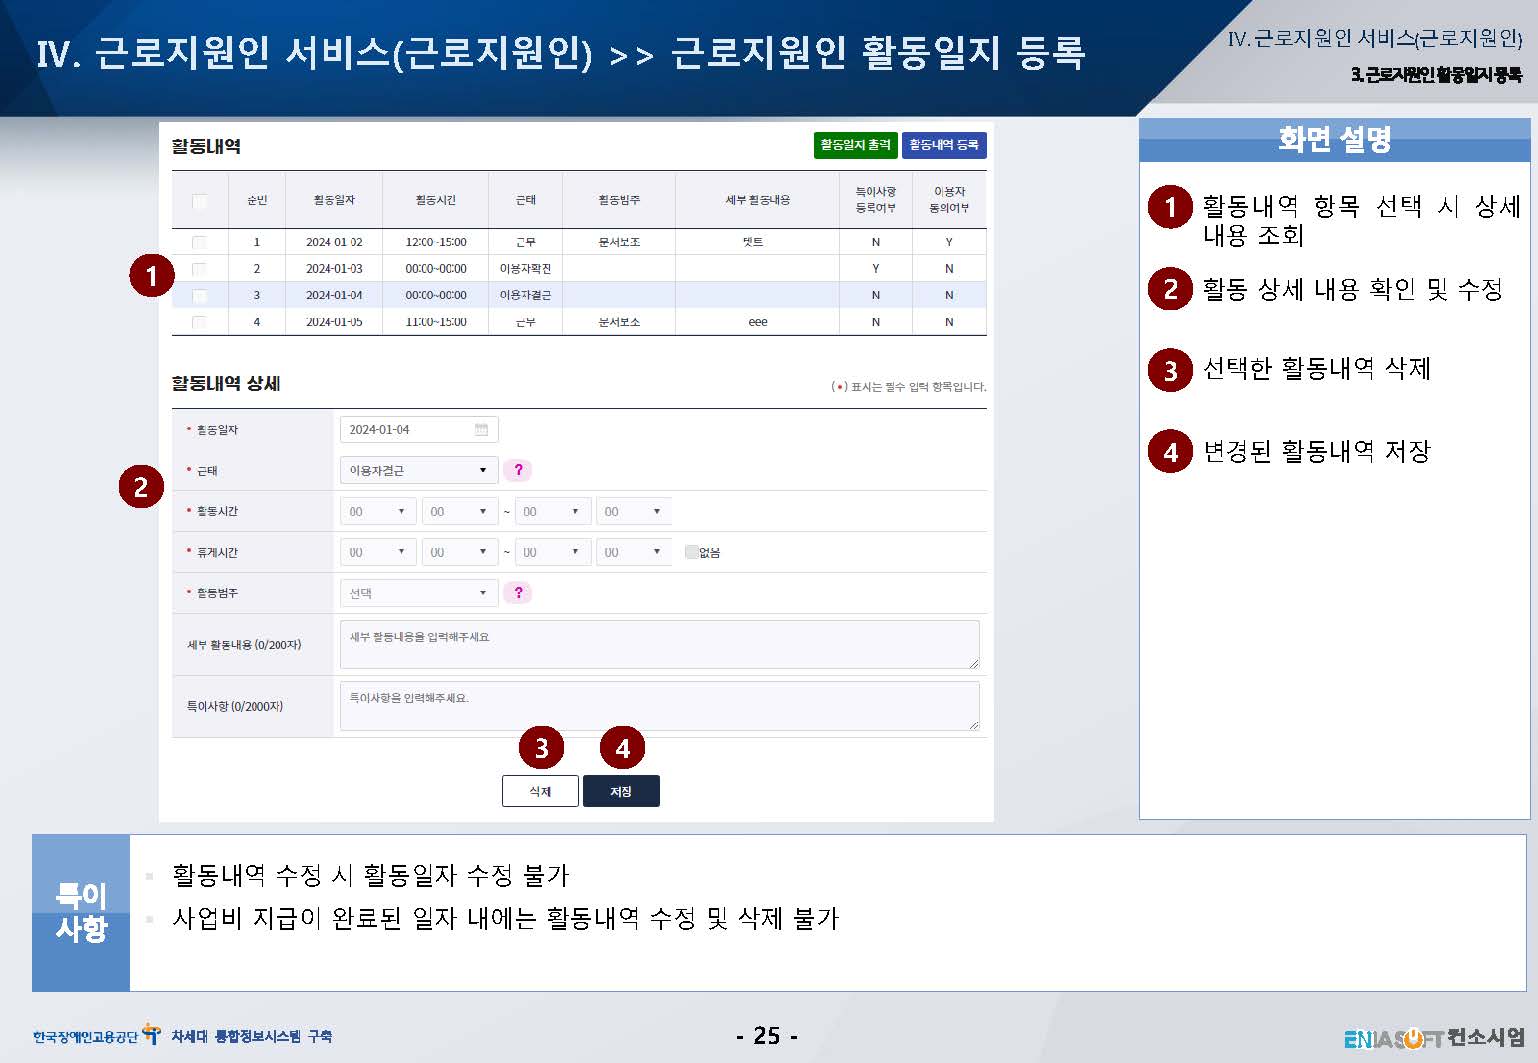Open the first hour dropdown in 활동시간
The height and width of the screenshot is (1063, 1538).
coord(378,512)
